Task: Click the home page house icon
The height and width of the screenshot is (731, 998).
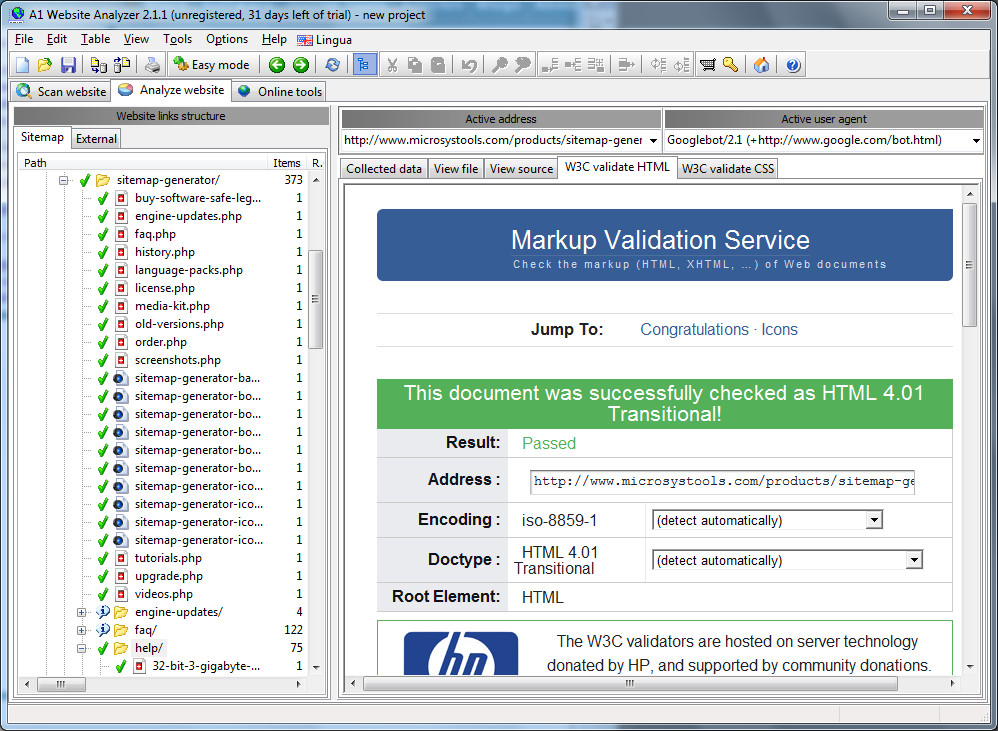Action: point(761,65)
